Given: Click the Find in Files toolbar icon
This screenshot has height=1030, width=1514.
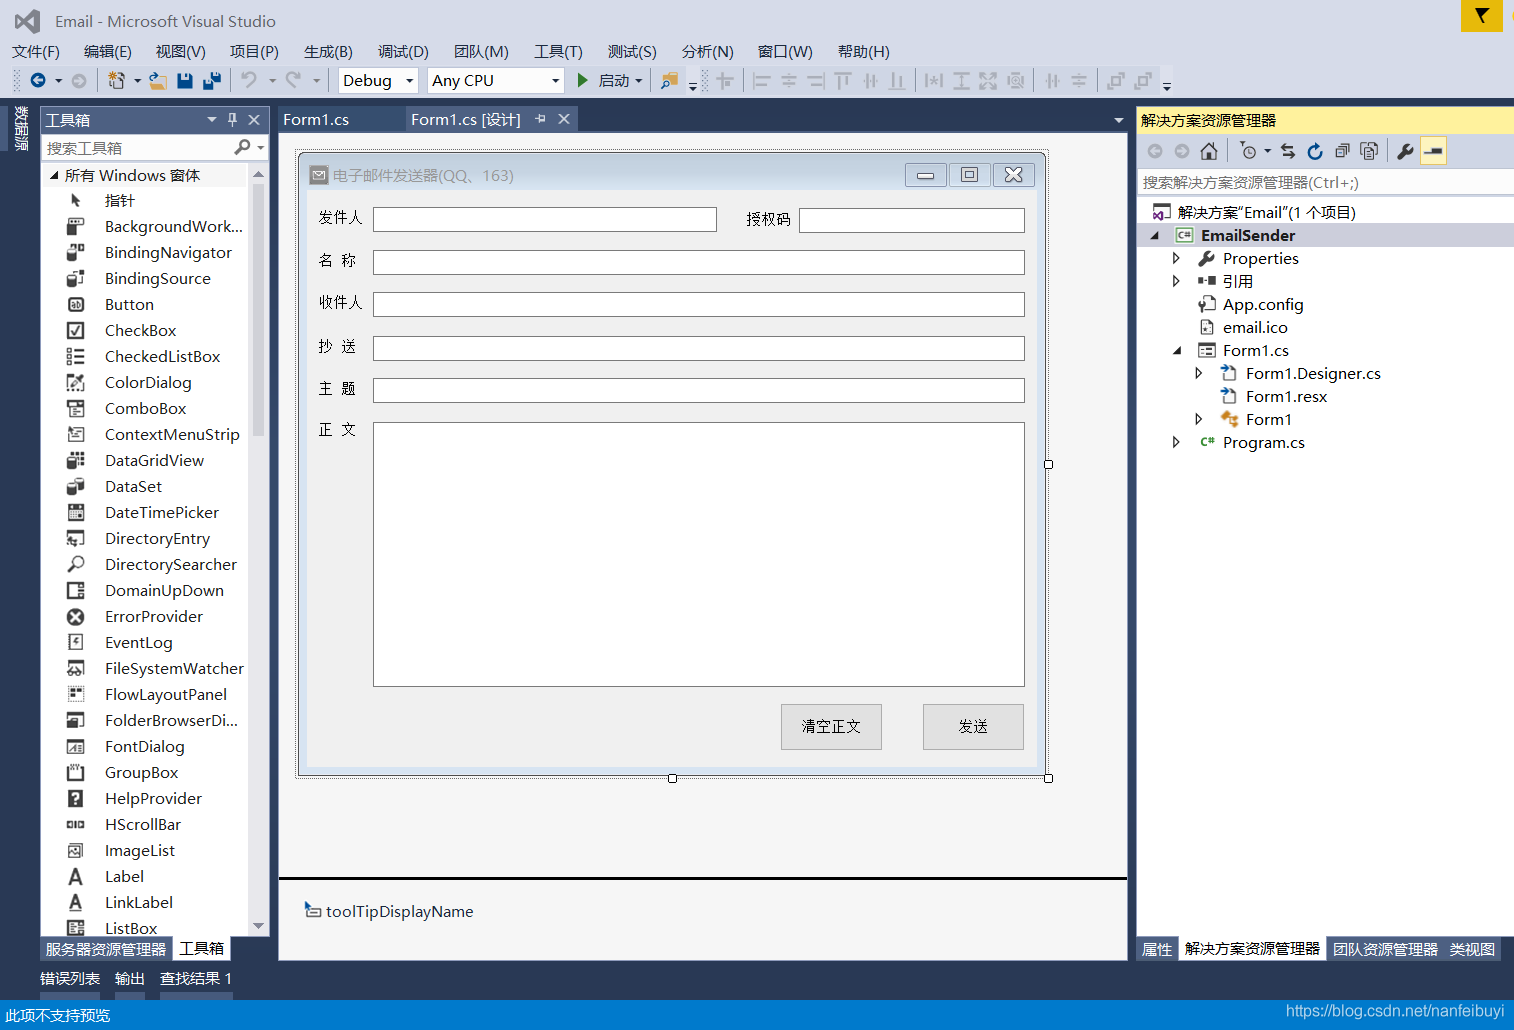Looking at the screenshot, I should pyautogui.click(x=670, y=81).
